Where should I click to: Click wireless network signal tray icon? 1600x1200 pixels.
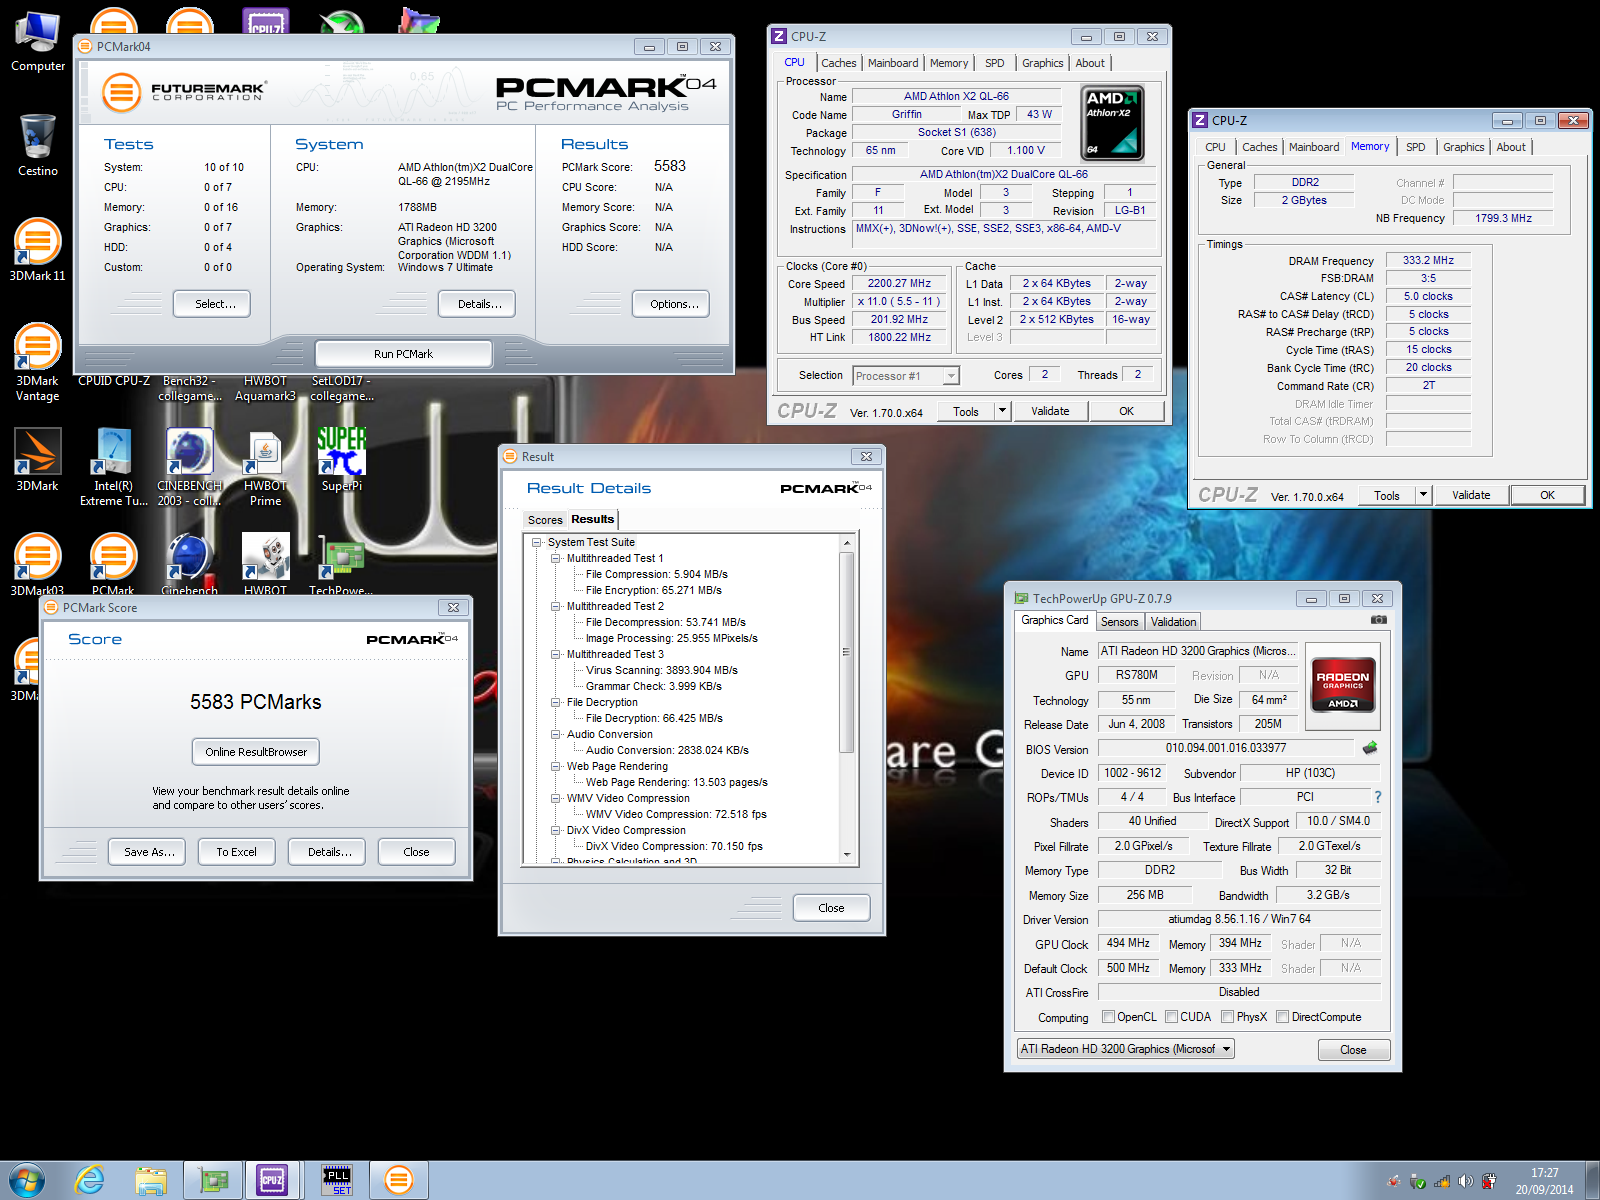(1442, 1181)
